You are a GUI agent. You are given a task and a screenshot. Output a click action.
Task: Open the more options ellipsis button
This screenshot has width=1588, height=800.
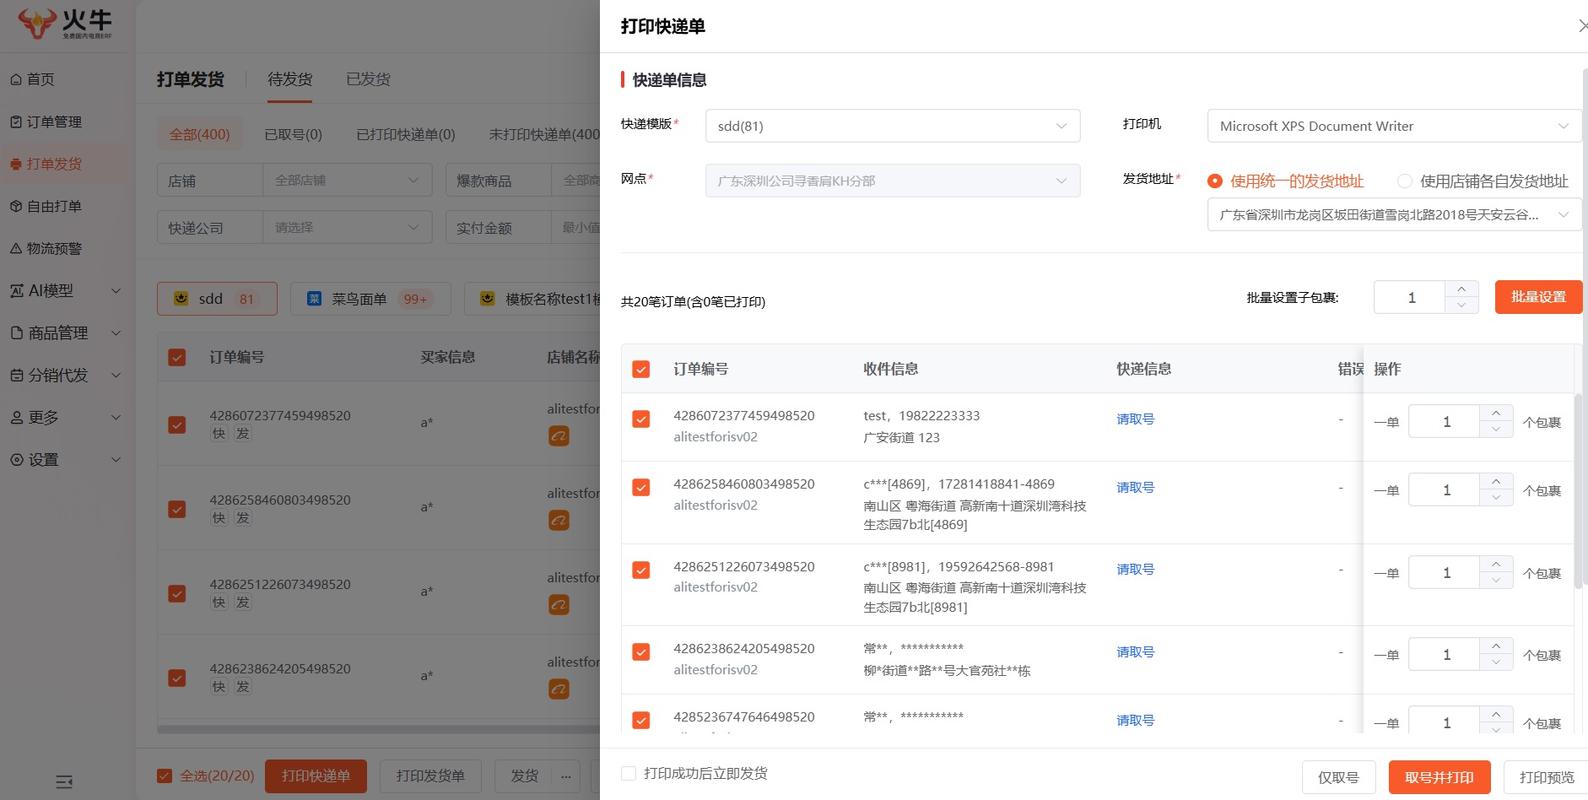coord(566,776)
